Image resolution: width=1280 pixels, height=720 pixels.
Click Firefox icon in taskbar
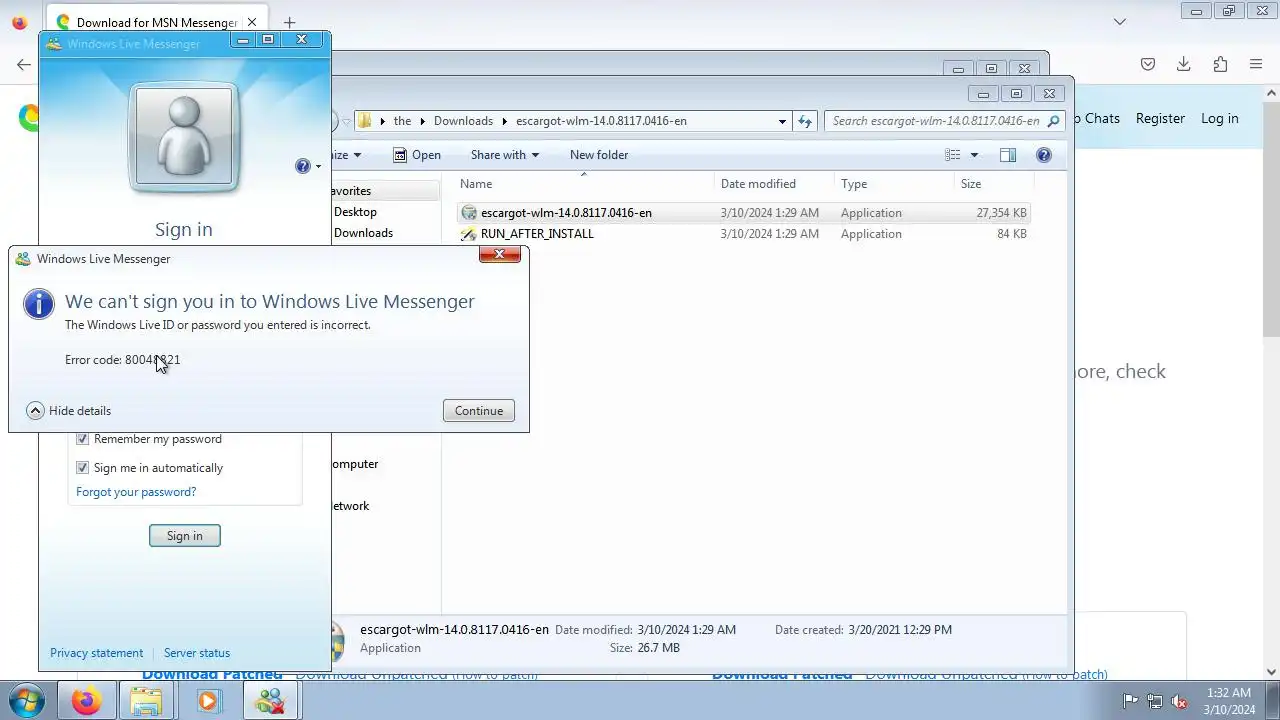86,701
